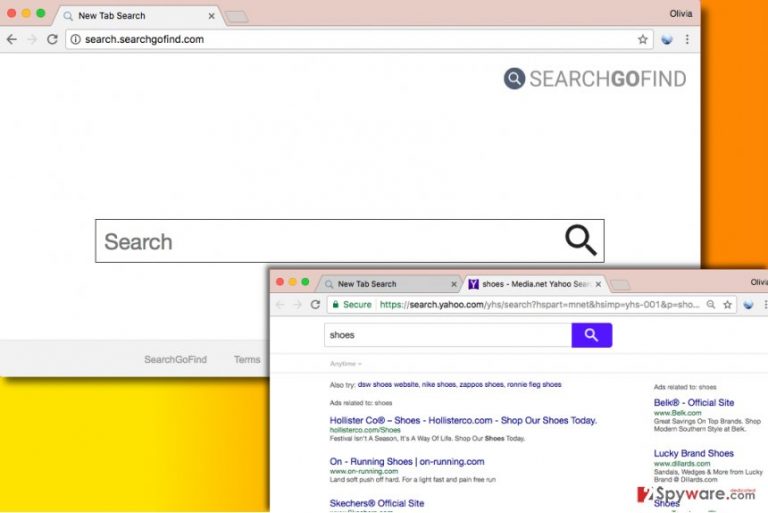Click the search.searchgofind.com address bar

(359, 39)
